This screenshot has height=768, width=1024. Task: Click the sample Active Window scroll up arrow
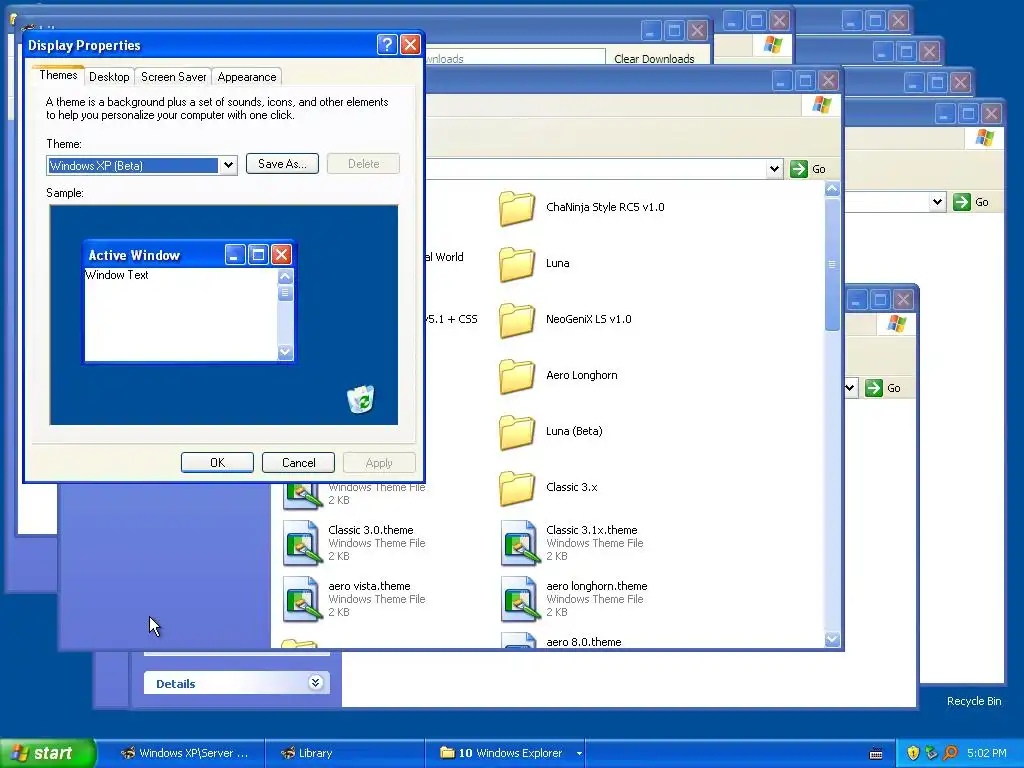click(x=285, y=276)
